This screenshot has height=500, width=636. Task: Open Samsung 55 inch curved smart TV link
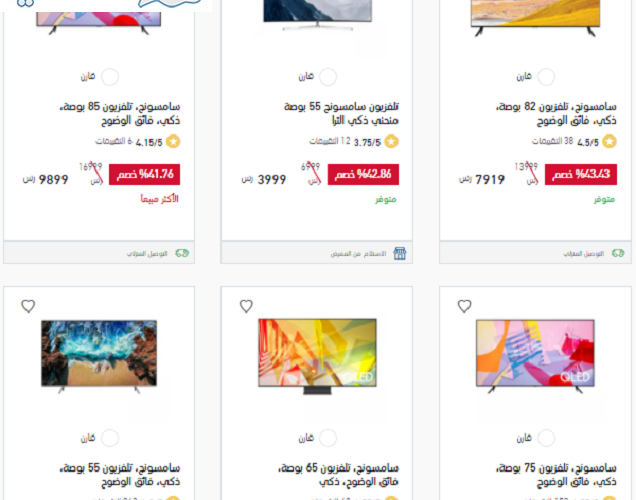341,113
